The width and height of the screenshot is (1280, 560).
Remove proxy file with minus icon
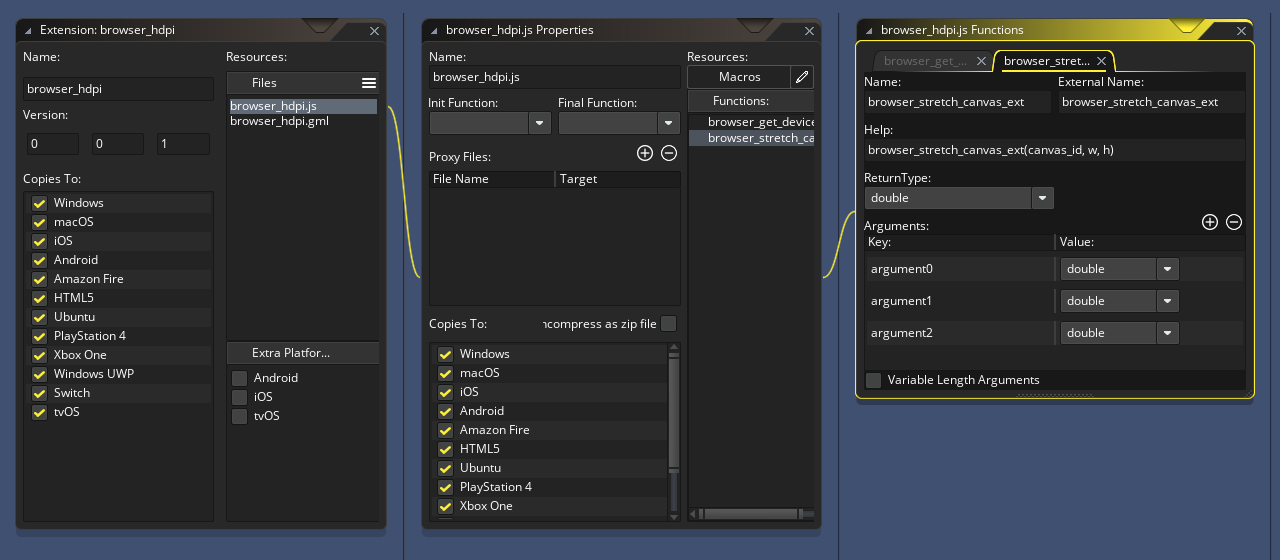click(x=669, y=153)
